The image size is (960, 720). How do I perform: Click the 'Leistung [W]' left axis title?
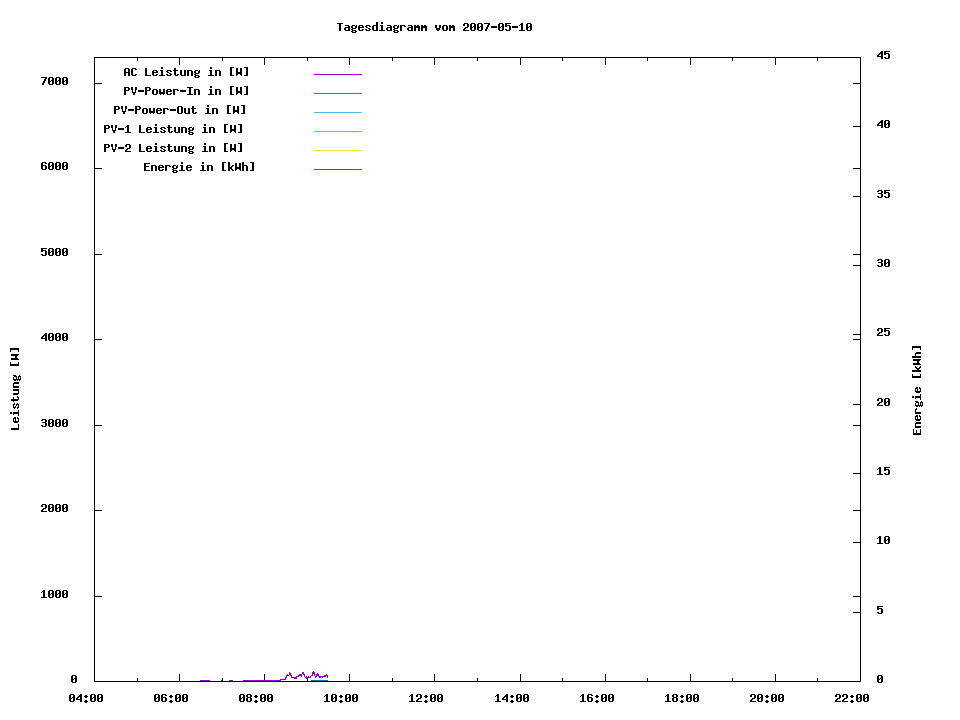15,388
